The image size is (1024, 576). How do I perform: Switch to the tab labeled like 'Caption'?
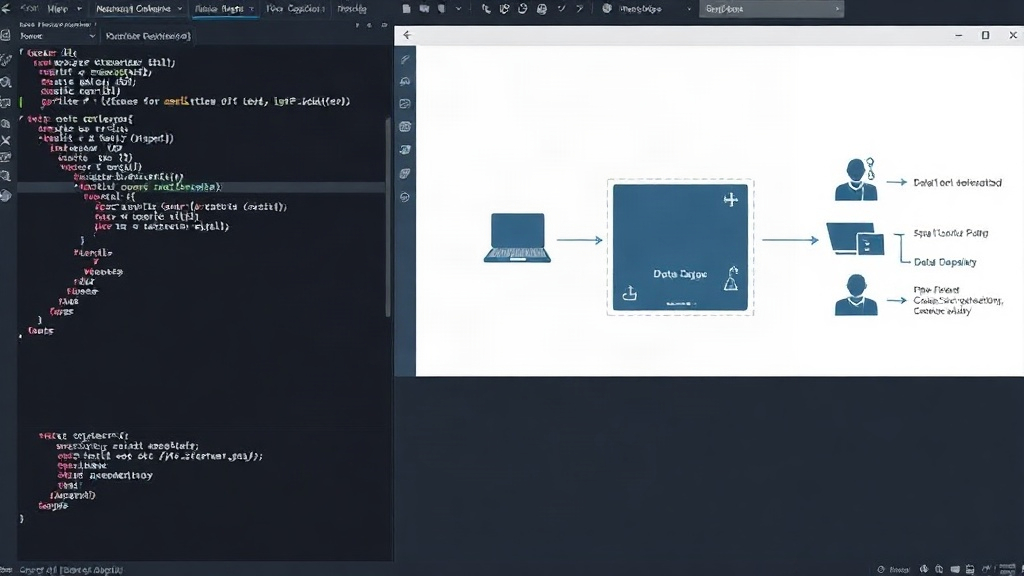tap(295, 8)
